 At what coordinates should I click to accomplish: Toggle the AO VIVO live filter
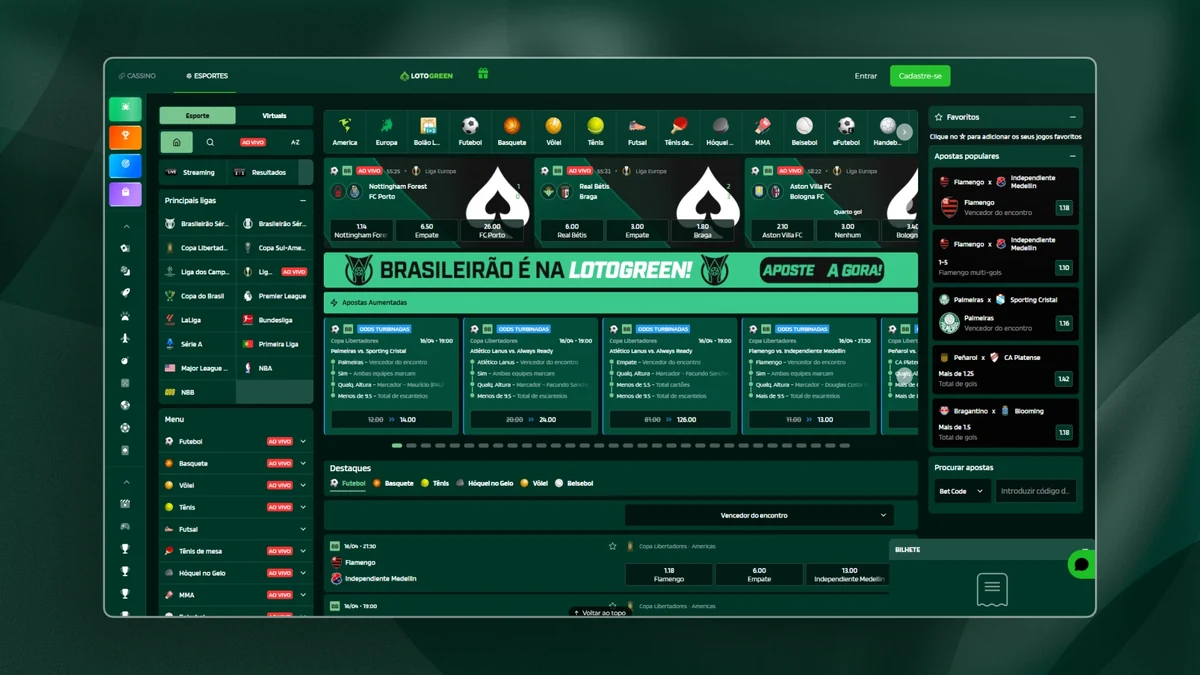[253, 142]
